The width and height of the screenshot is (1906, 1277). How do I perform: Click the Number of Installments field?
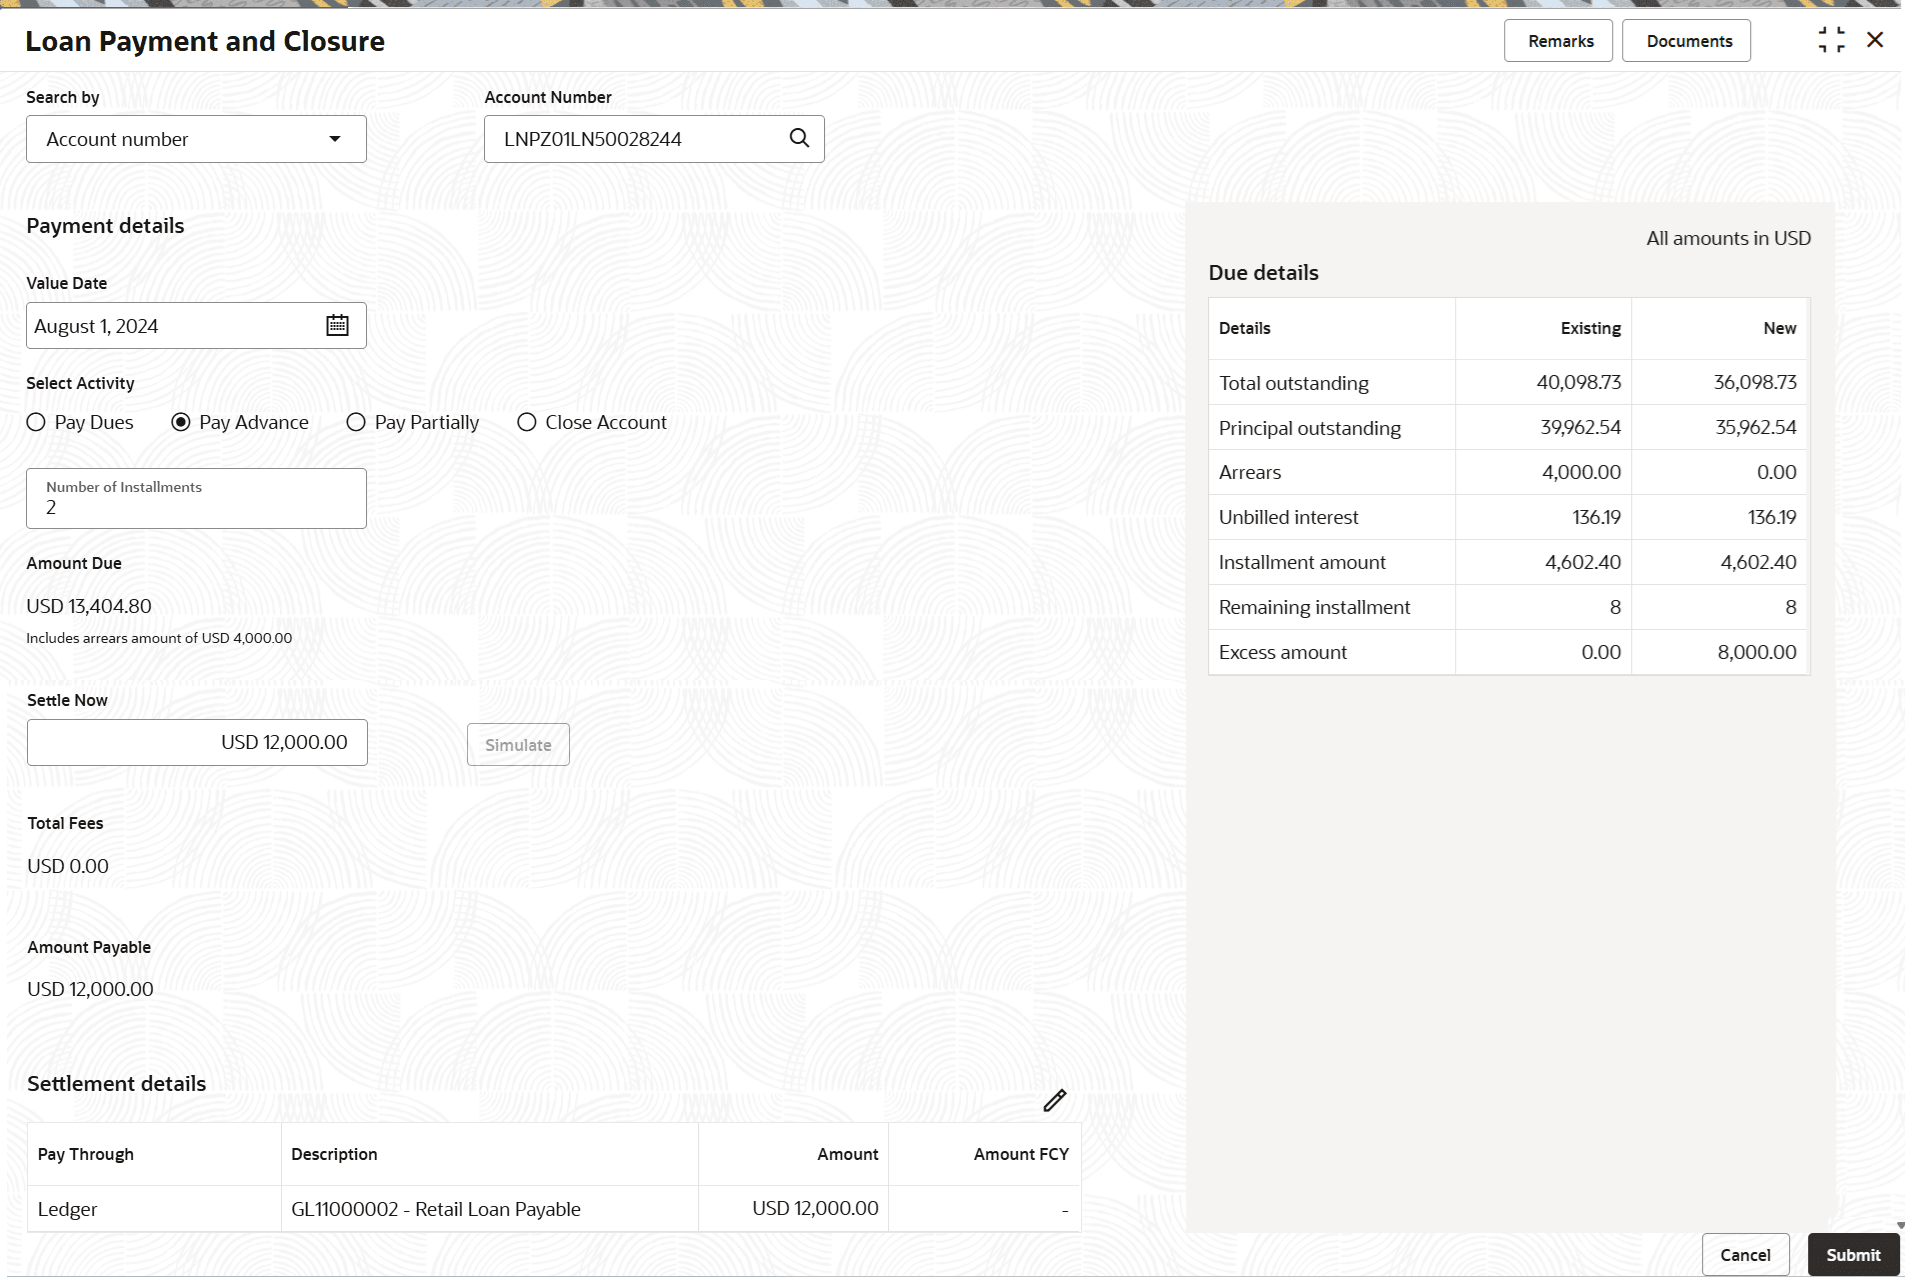pyautogui.click(x=196, y=498)
